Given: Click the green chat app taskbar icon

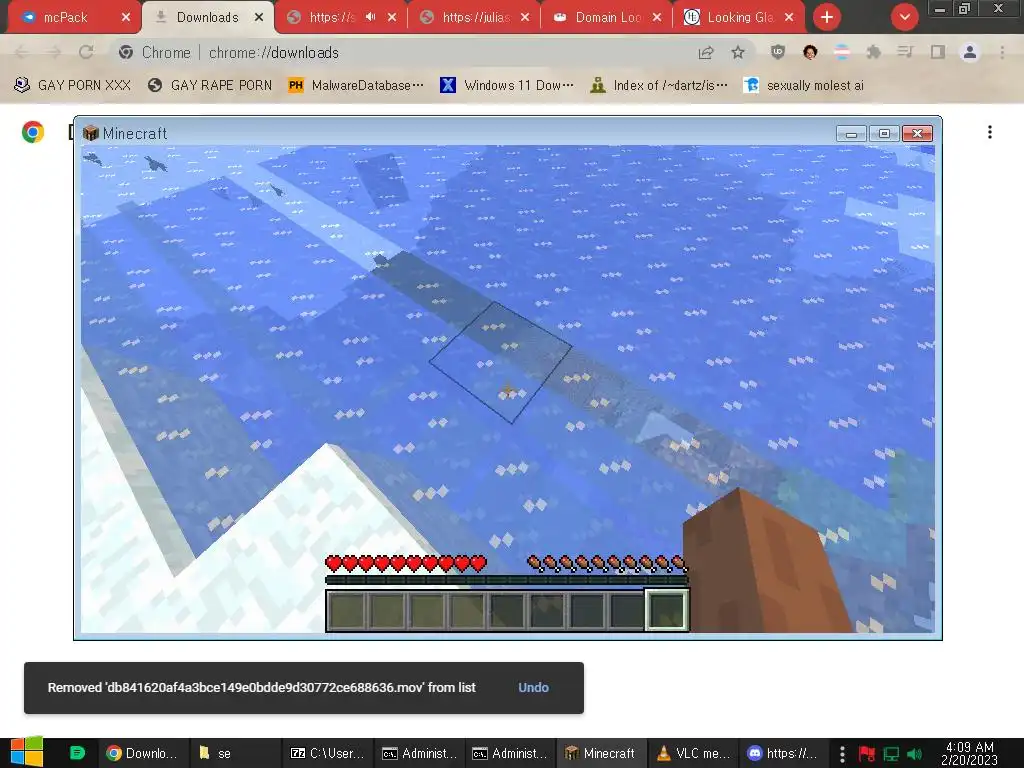Looking at the screenshot, I should [77, 753].
